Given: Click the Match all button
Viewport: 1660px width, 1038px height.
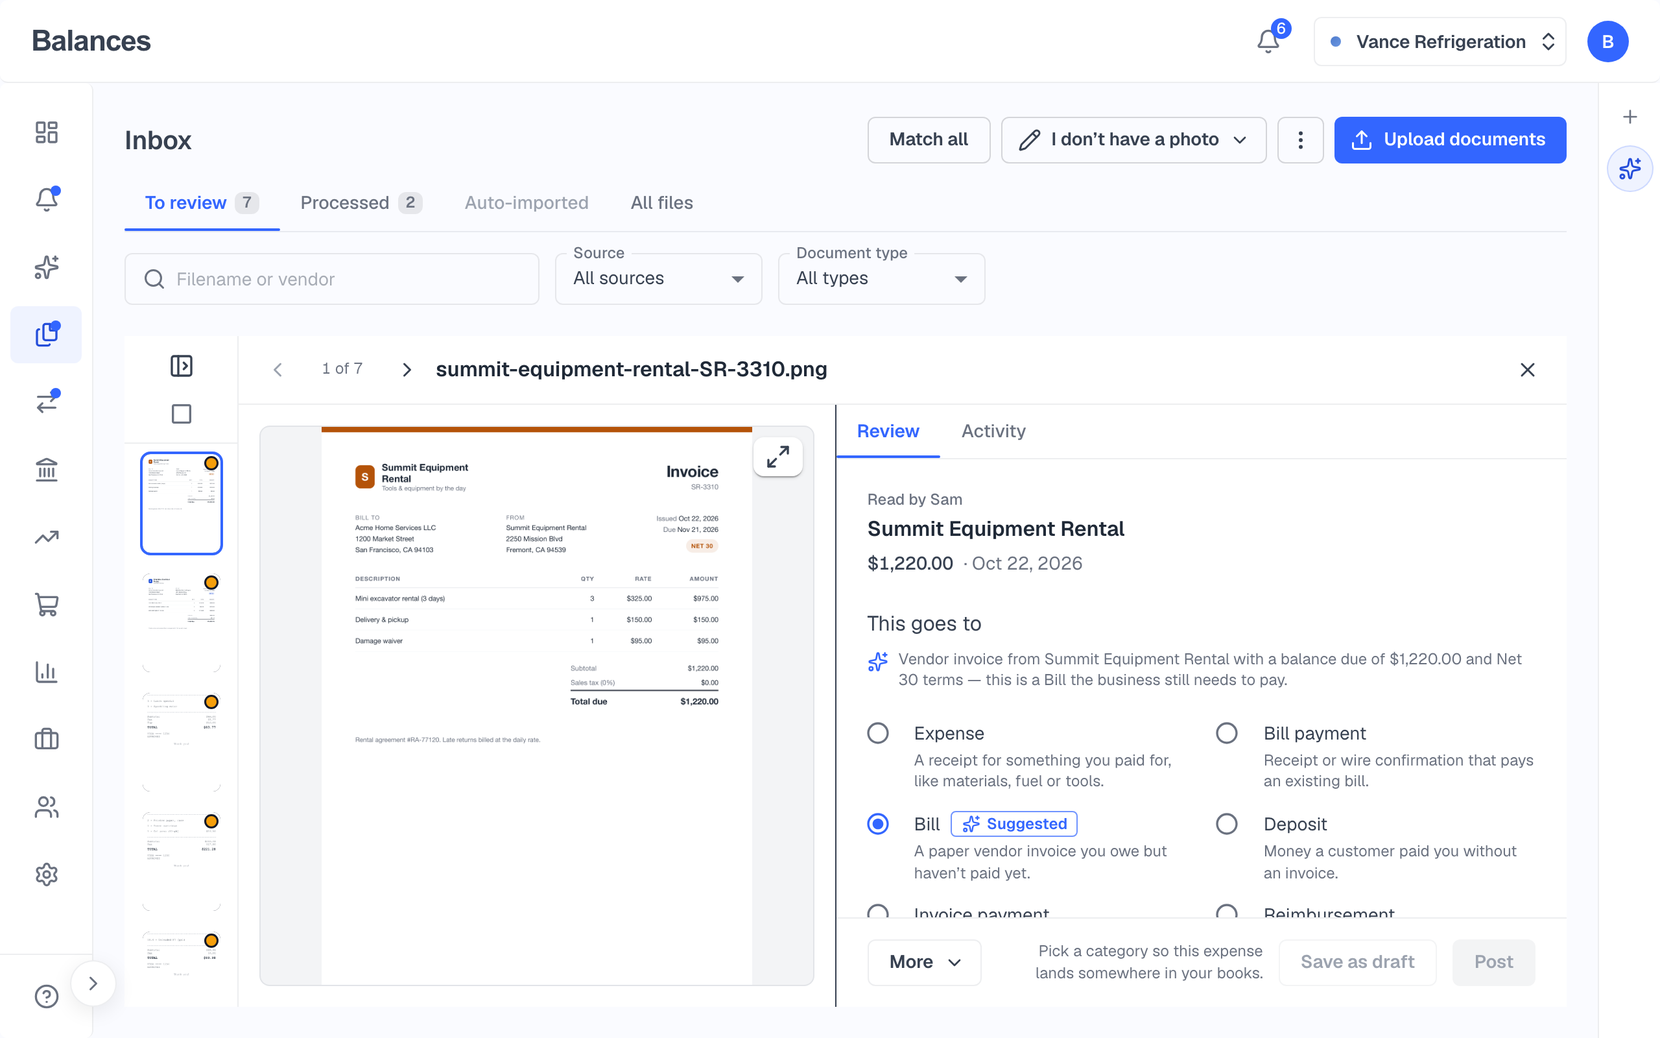Looking at the screenshot, I should tap(928, 140).
